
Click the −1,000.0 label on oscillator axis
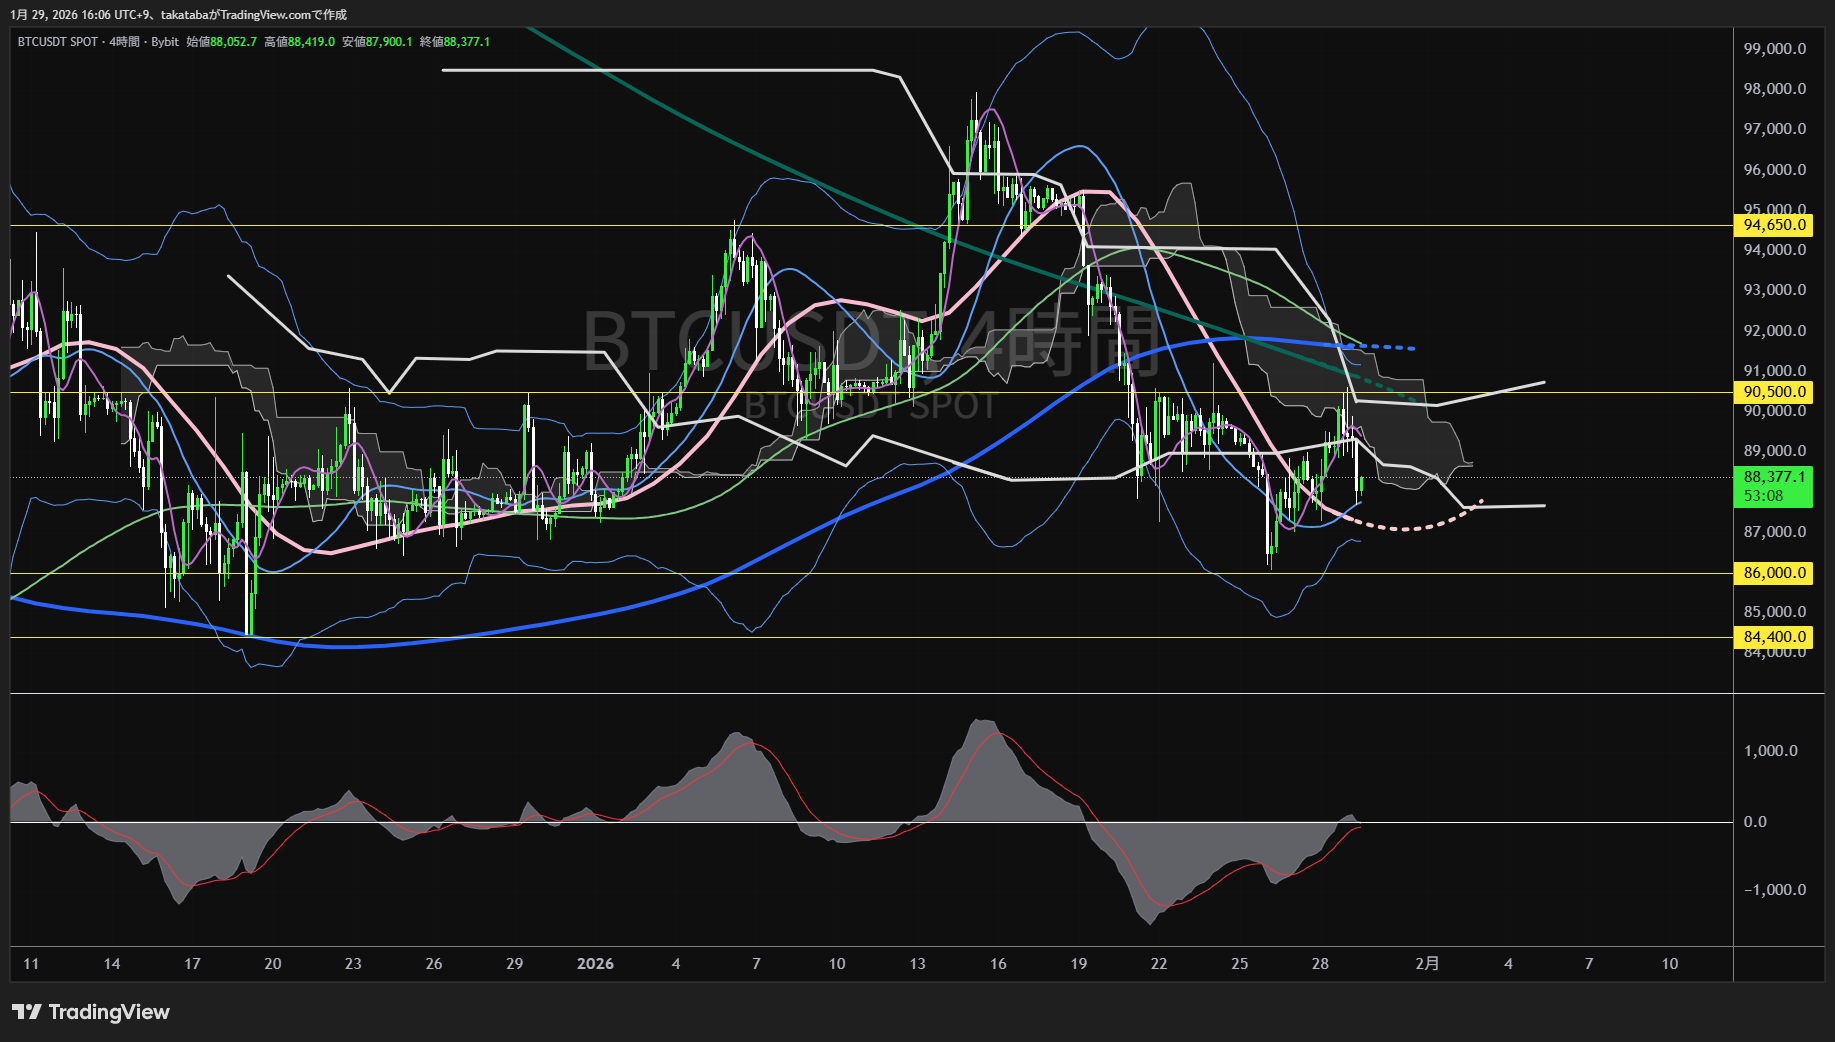(x=1774, y=890)
